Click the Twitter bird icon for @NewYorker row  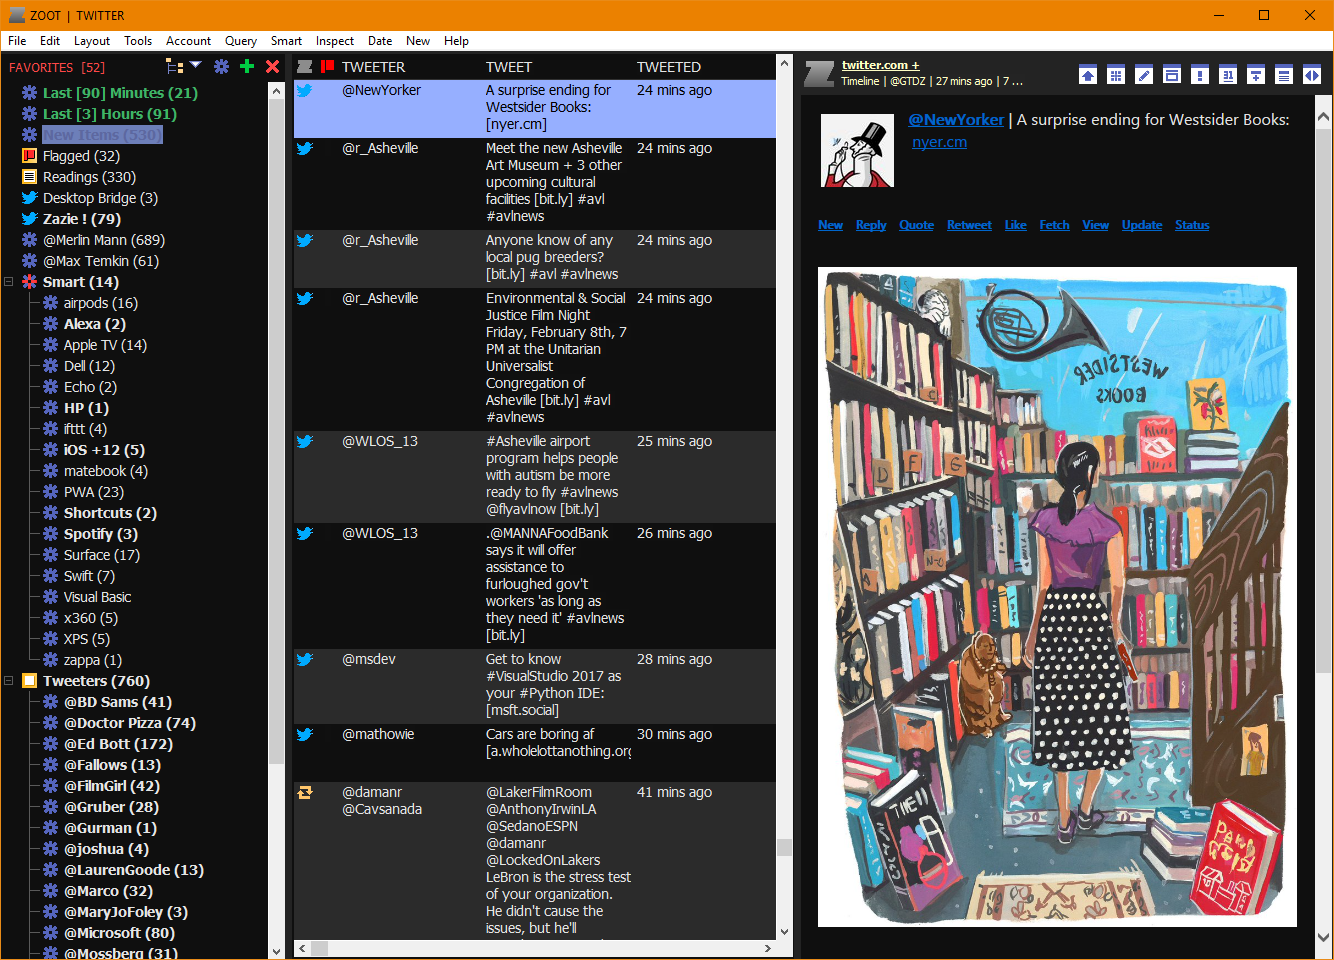[305, 90]
